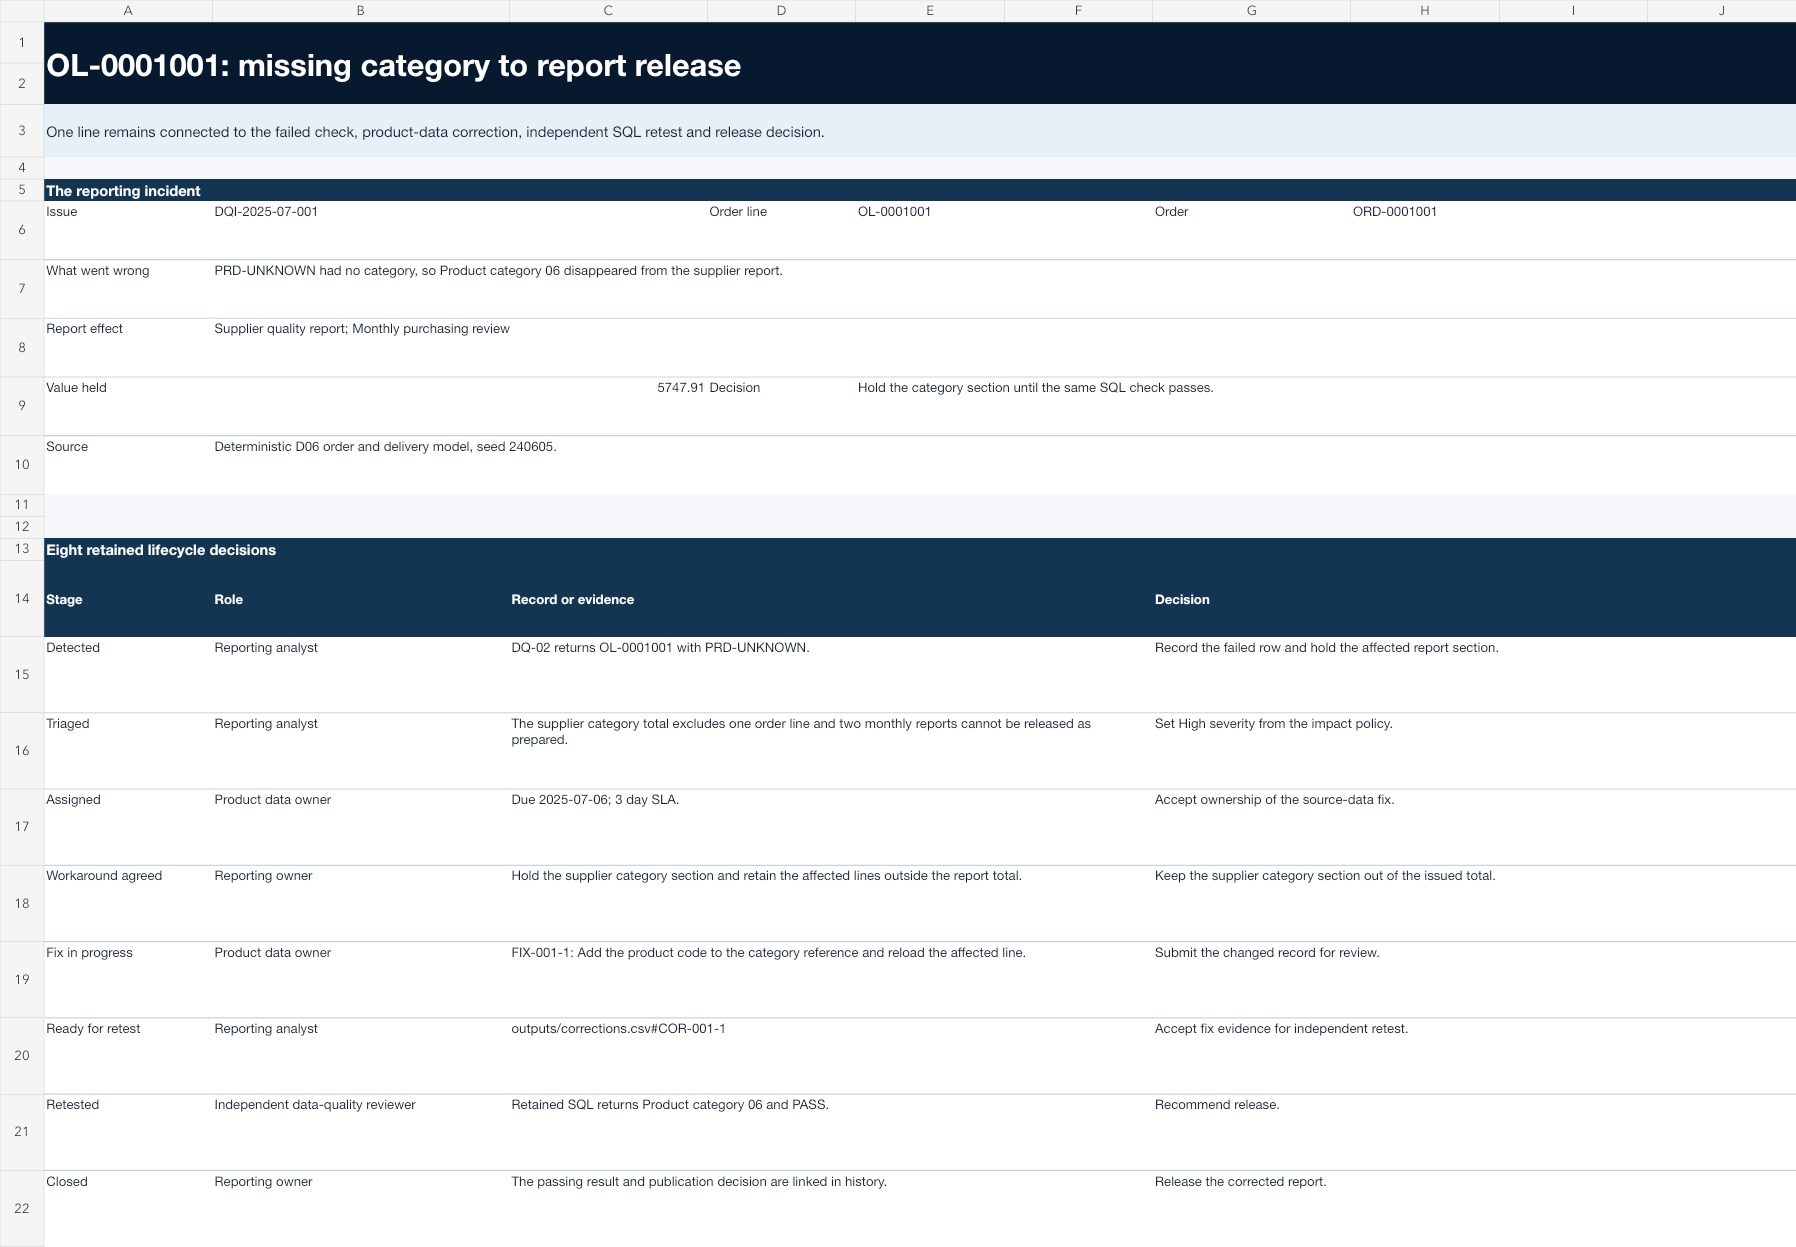1796x1247 pixels.
Task: Select row 22 header
Action: coord(22,1208)
